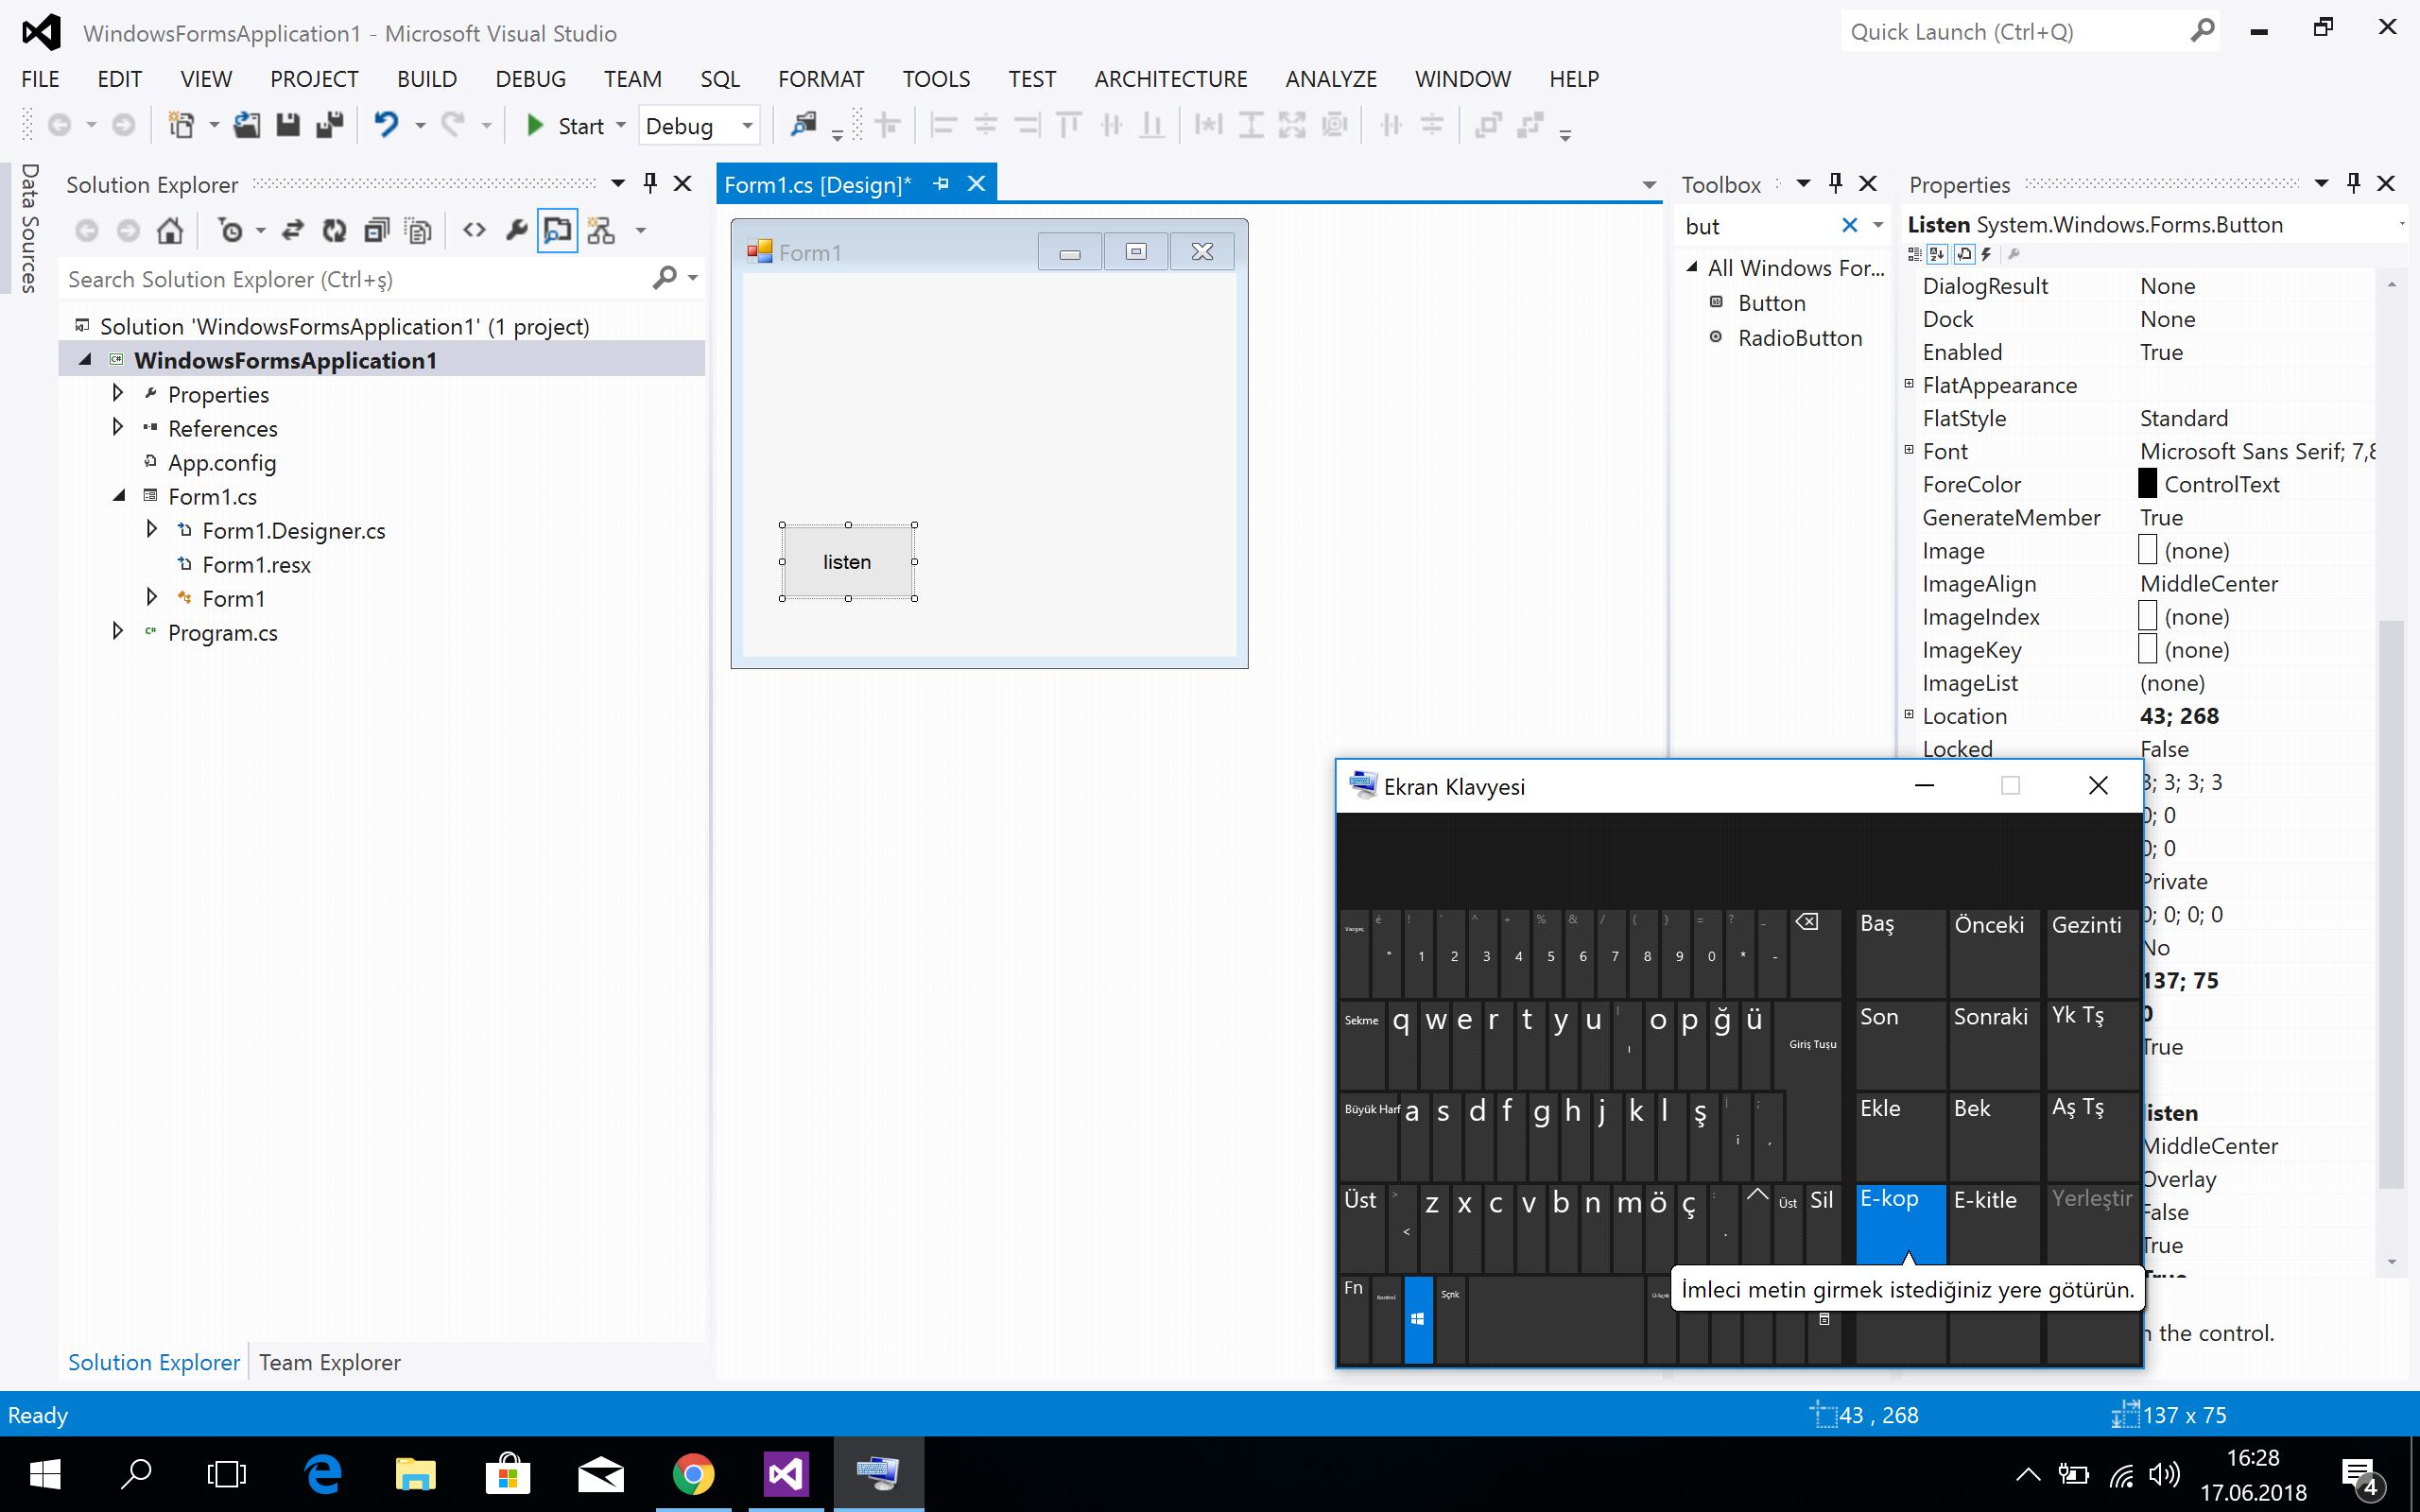Click the Events lightning icon in Properties
This screenshot has width=2420, height=1512.
point(1987,254)
